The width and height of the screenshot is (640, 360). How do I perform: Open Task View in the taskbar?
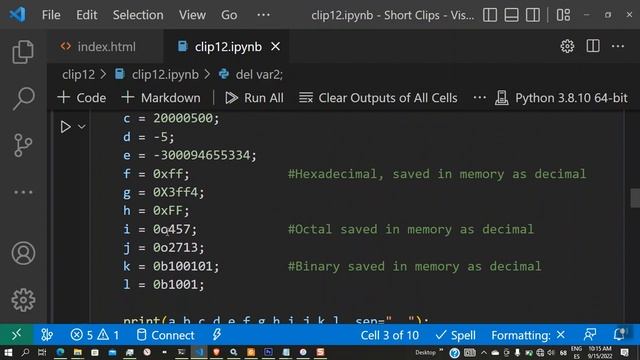(42, 353)
